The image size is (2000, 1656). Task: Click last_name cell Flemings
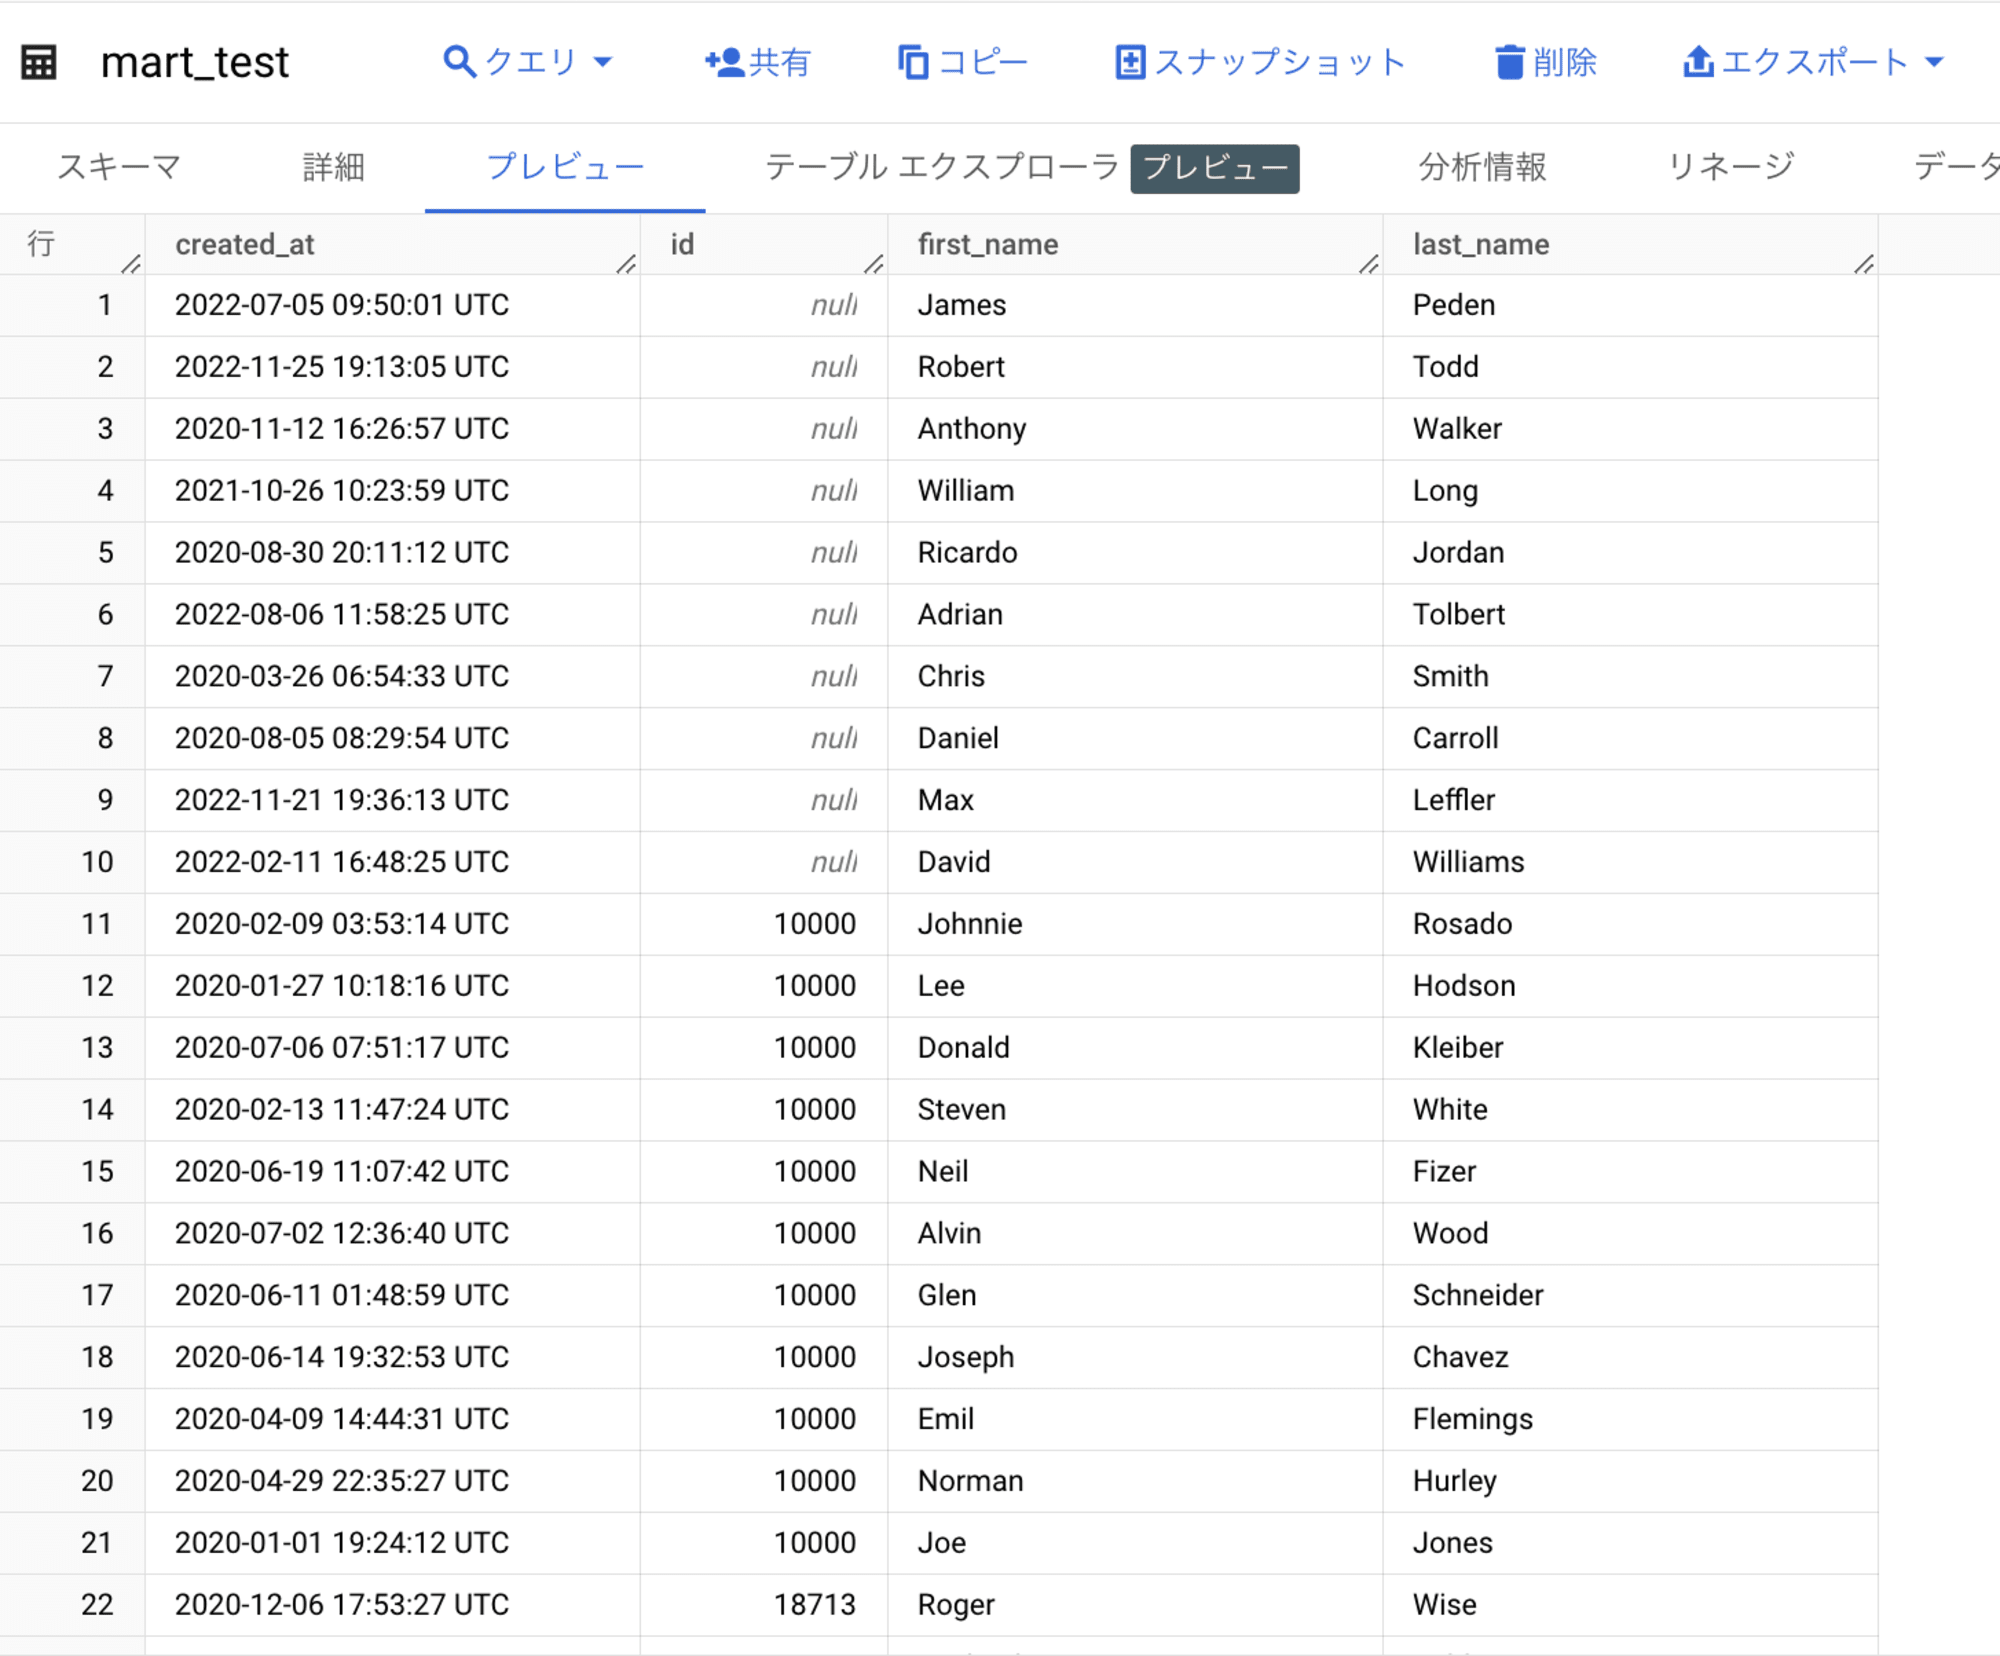[1630, 1421]
